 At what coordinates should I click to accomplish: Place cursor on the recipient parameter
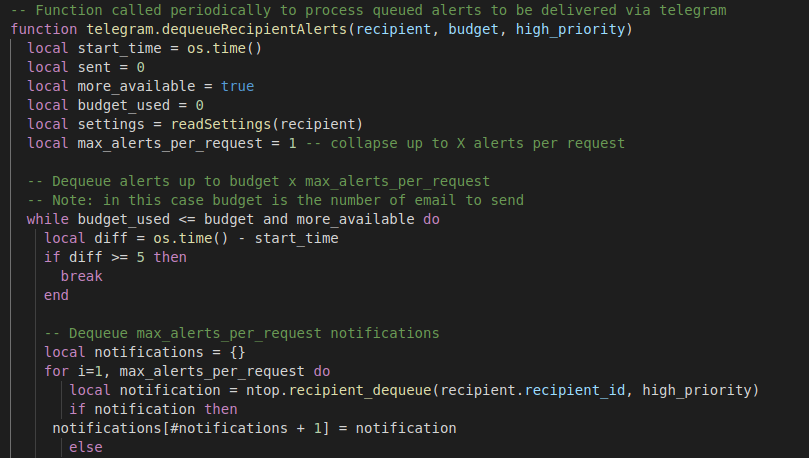[393, 29]
